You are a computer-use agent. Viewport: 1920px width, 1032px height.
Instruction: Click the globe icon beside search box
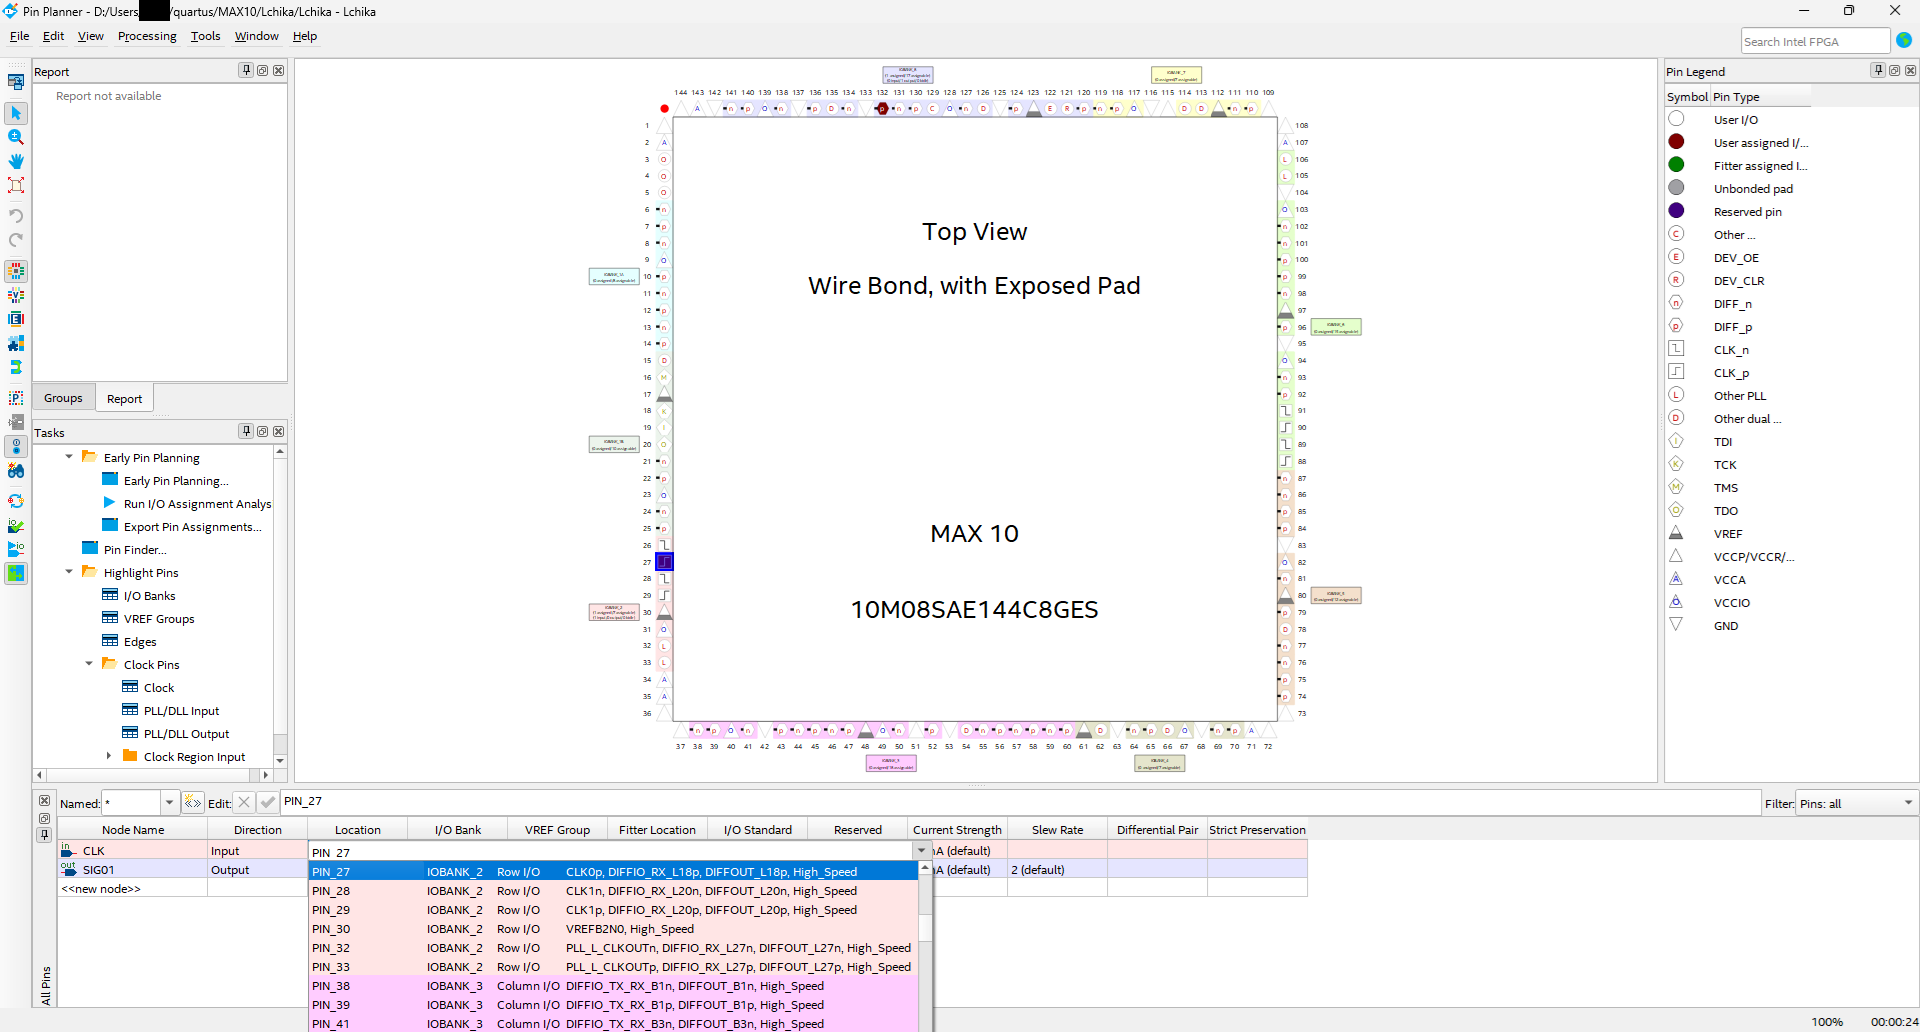pyautogui.click(x=1904, y=41)
